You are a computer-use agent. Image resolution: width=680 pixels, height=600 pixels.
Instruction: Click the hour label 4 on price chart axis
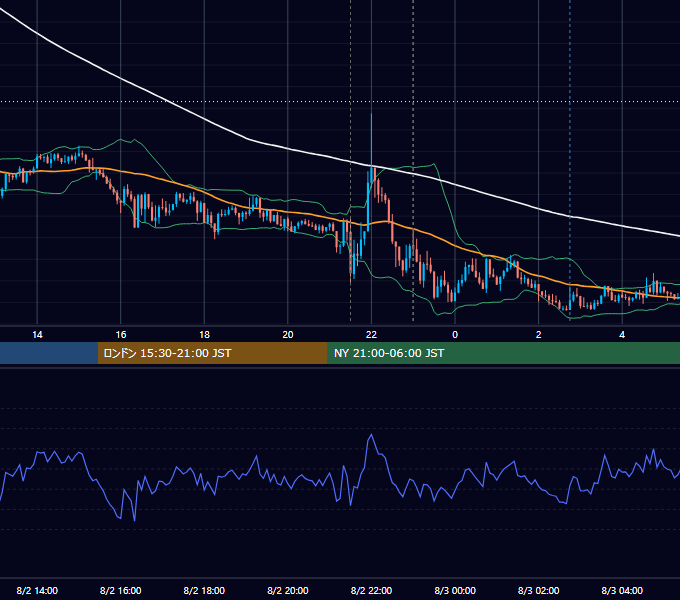(622, 335)
